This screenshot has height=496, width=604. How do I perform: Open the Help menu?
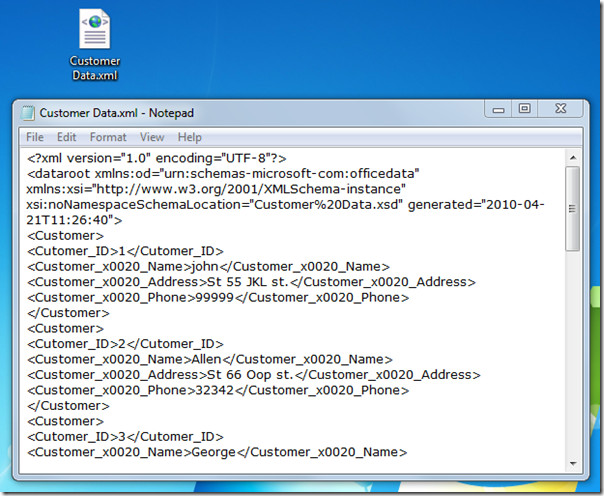tap(190, 137)
